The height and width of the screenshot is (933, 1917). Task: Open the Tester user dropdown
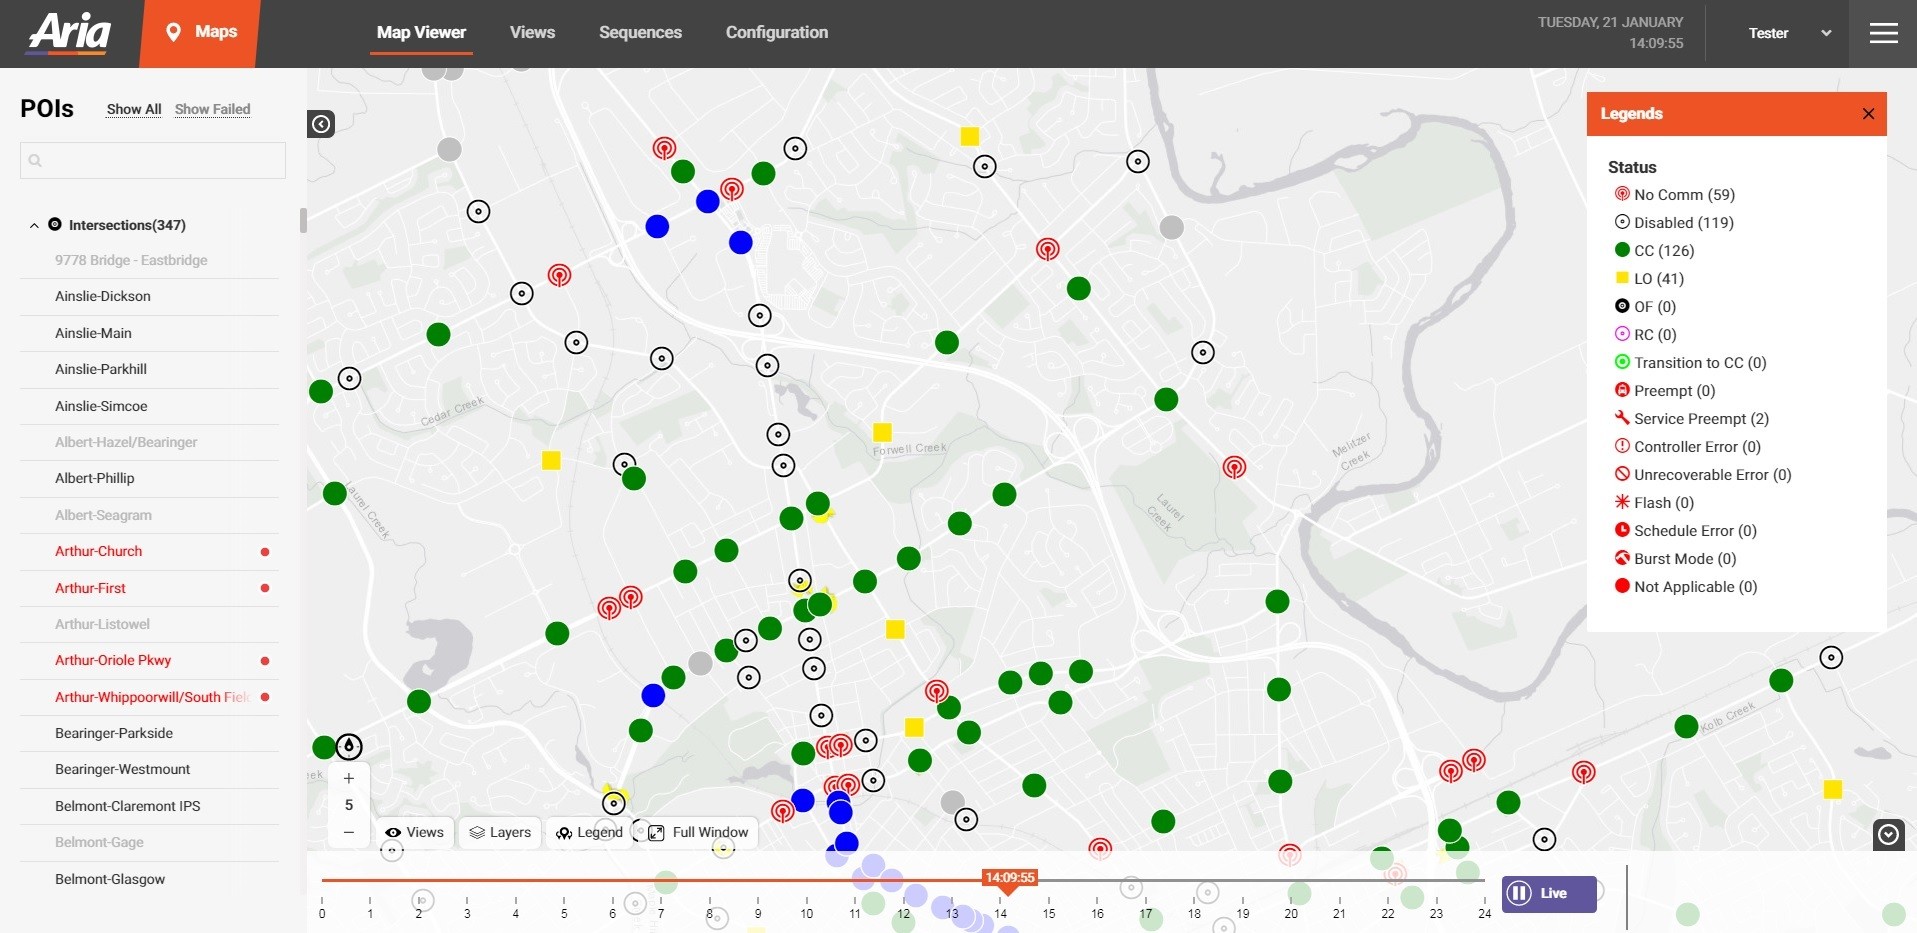pyautogui.click(x=1789, y=33)
